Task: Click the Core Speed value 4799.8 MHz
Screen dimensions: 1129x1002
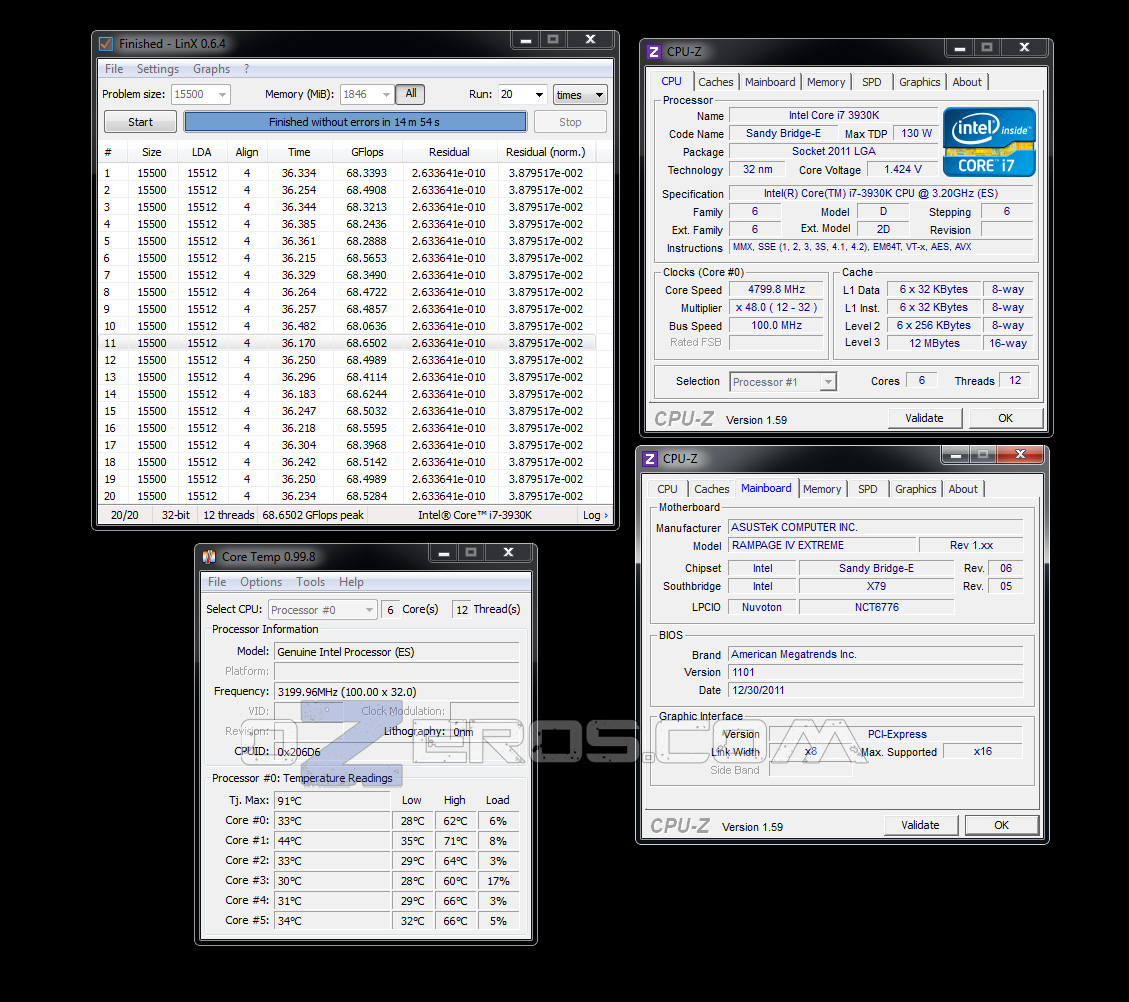Action: click(x=776, y=289)
